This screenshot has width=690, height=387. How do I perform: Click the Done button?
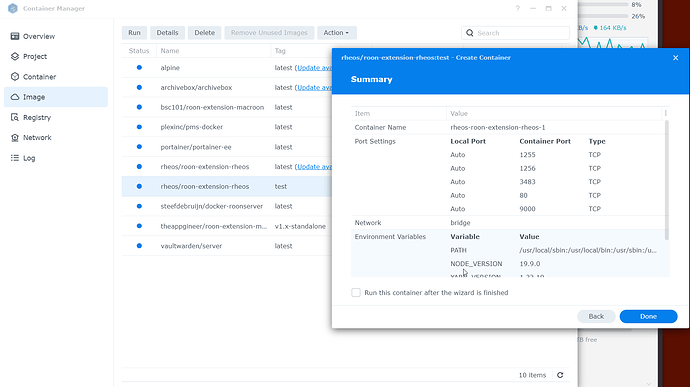click(648, 316)
